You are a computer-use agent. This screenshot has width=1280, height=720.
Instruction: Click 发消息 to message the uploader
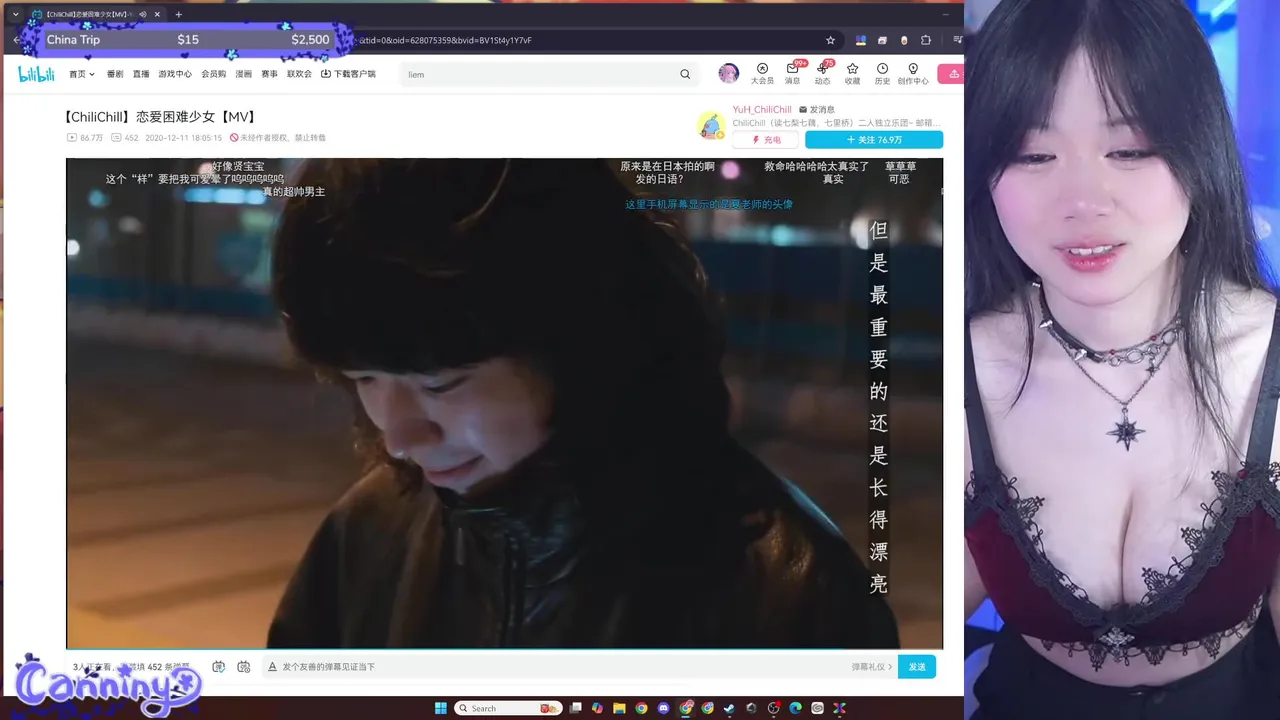coord(816,109)
